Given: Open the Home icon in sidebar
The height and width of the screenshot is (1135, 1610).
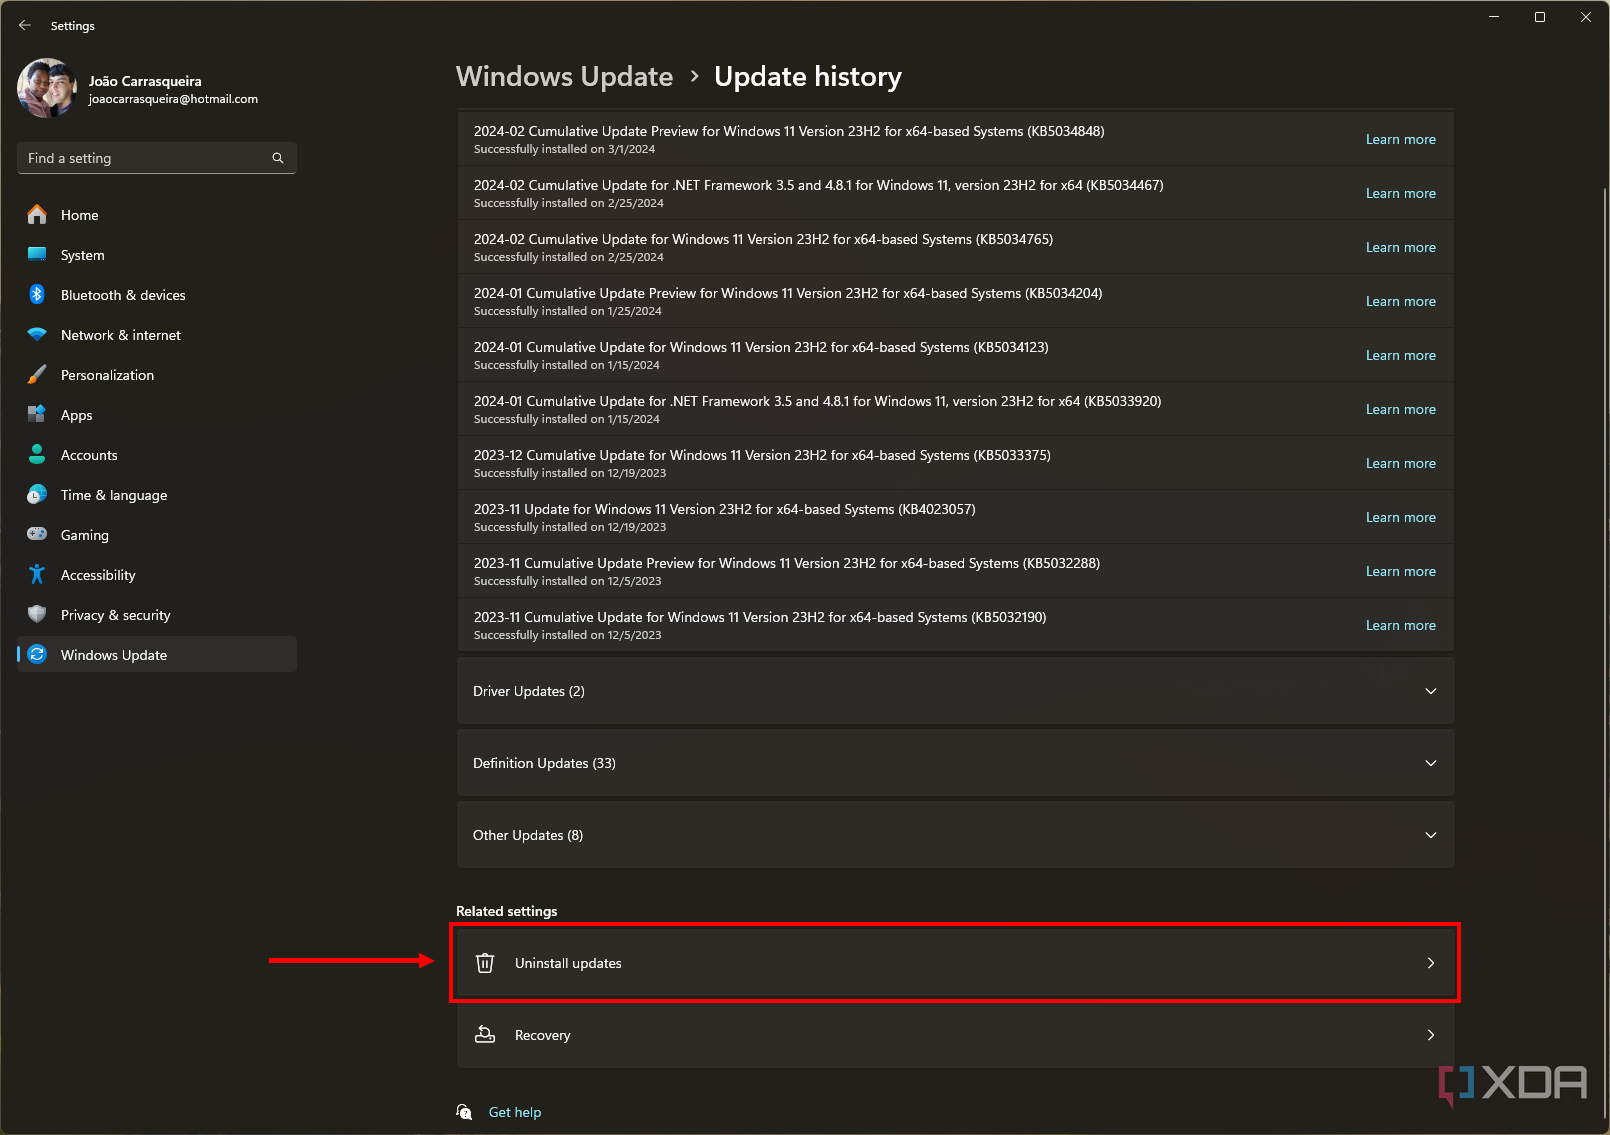Looking at the screenshot, I should 37,214.
